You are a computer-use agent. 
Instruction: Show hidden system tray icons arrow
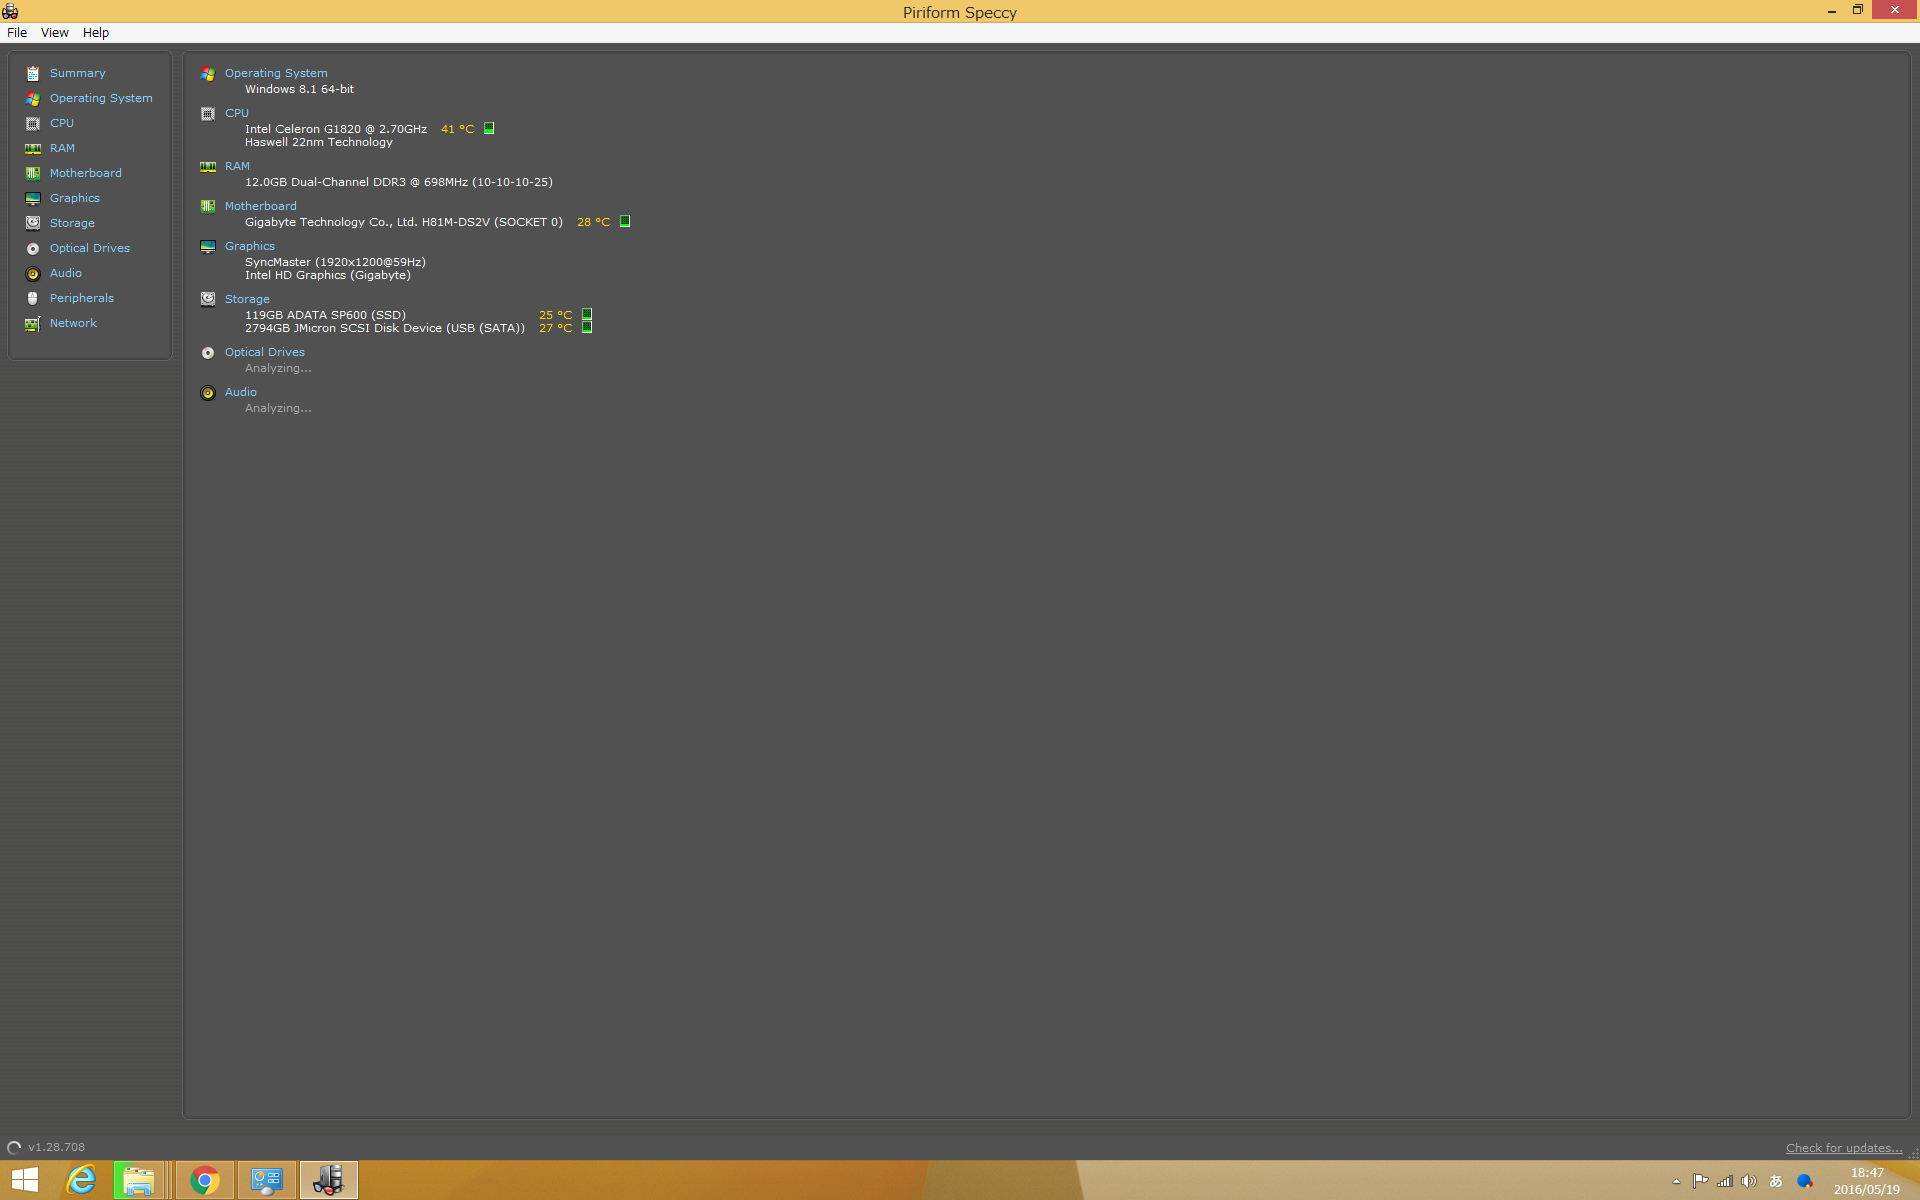(1676, 1181)
